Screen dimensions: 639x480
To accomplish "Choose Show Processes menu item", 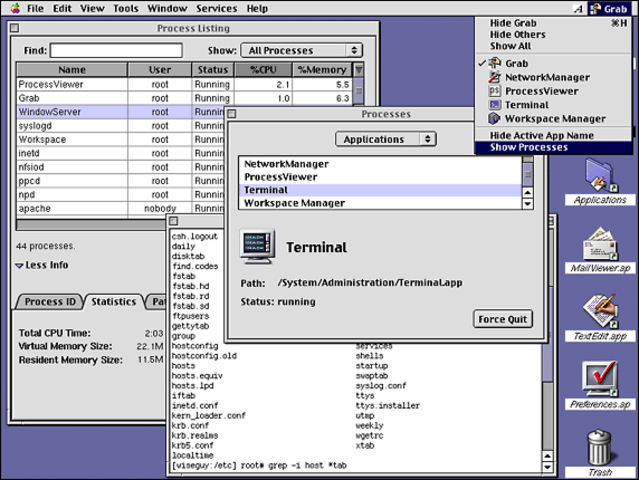I will pos(553,147).
